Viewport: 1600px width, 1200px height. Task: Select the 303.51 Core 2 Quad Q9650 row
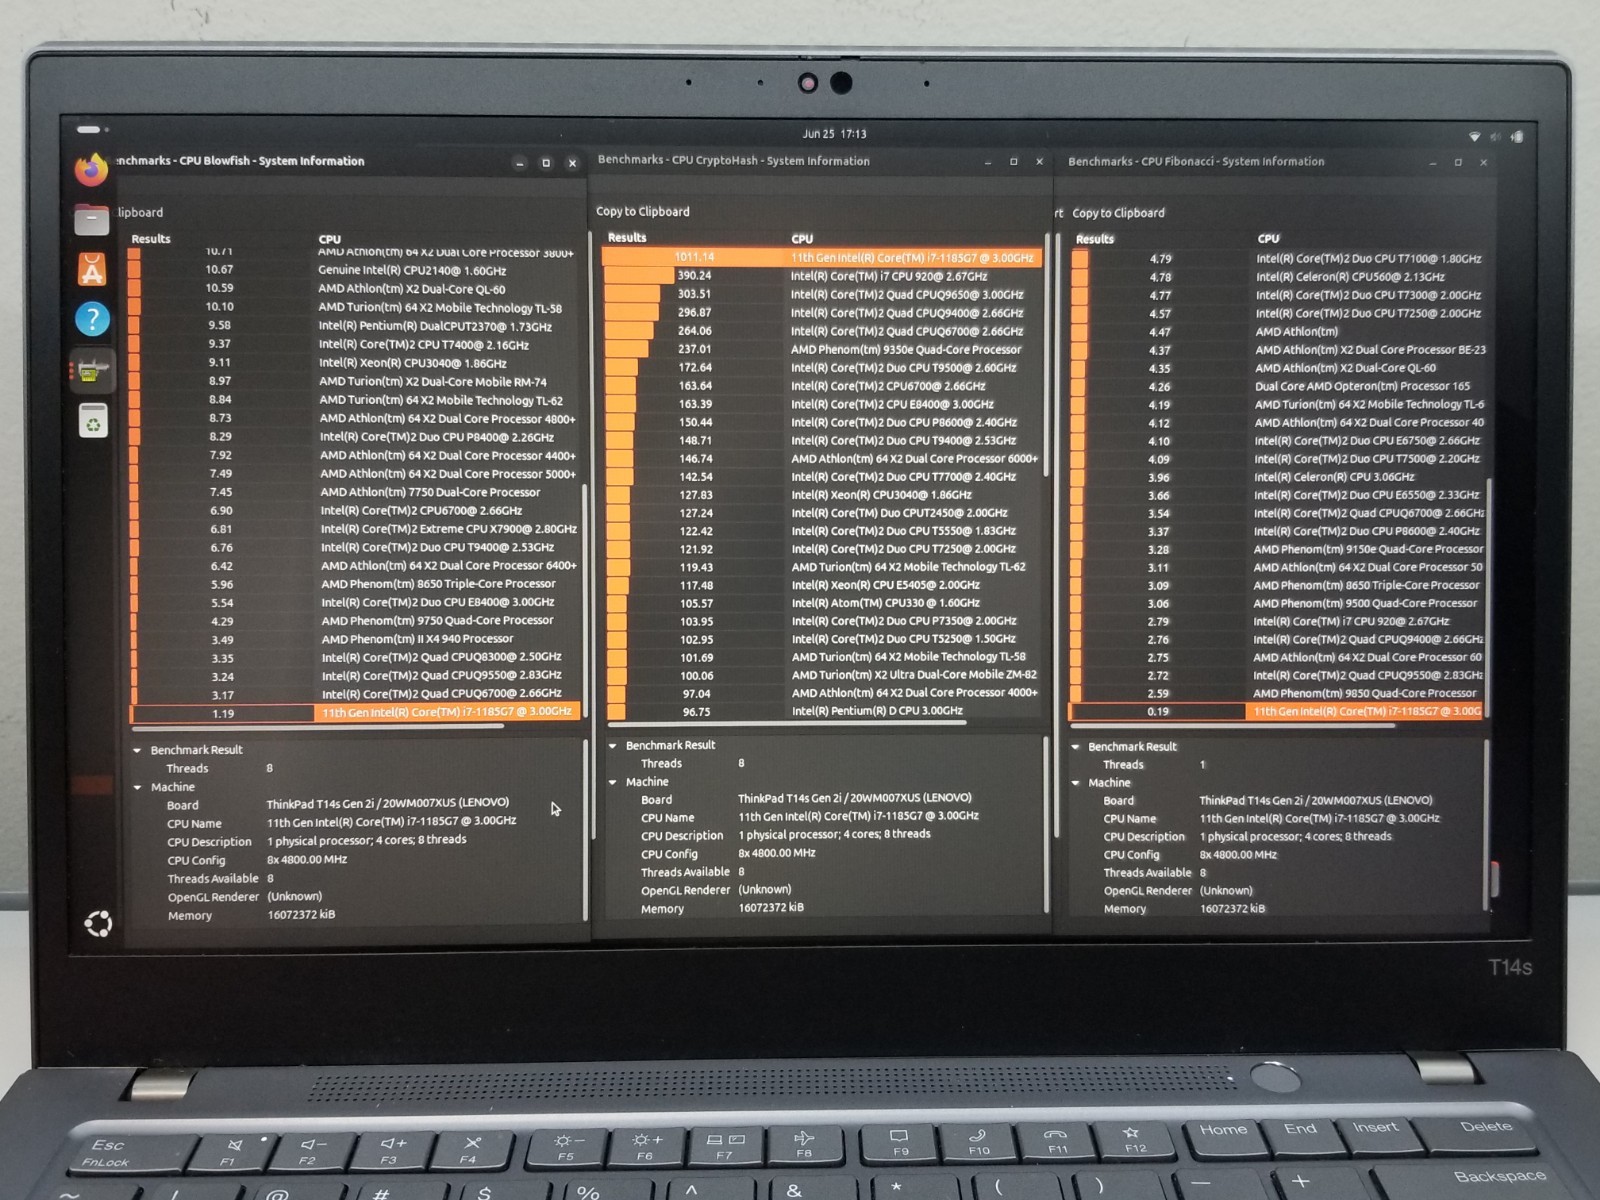click(x=822, y=294)
